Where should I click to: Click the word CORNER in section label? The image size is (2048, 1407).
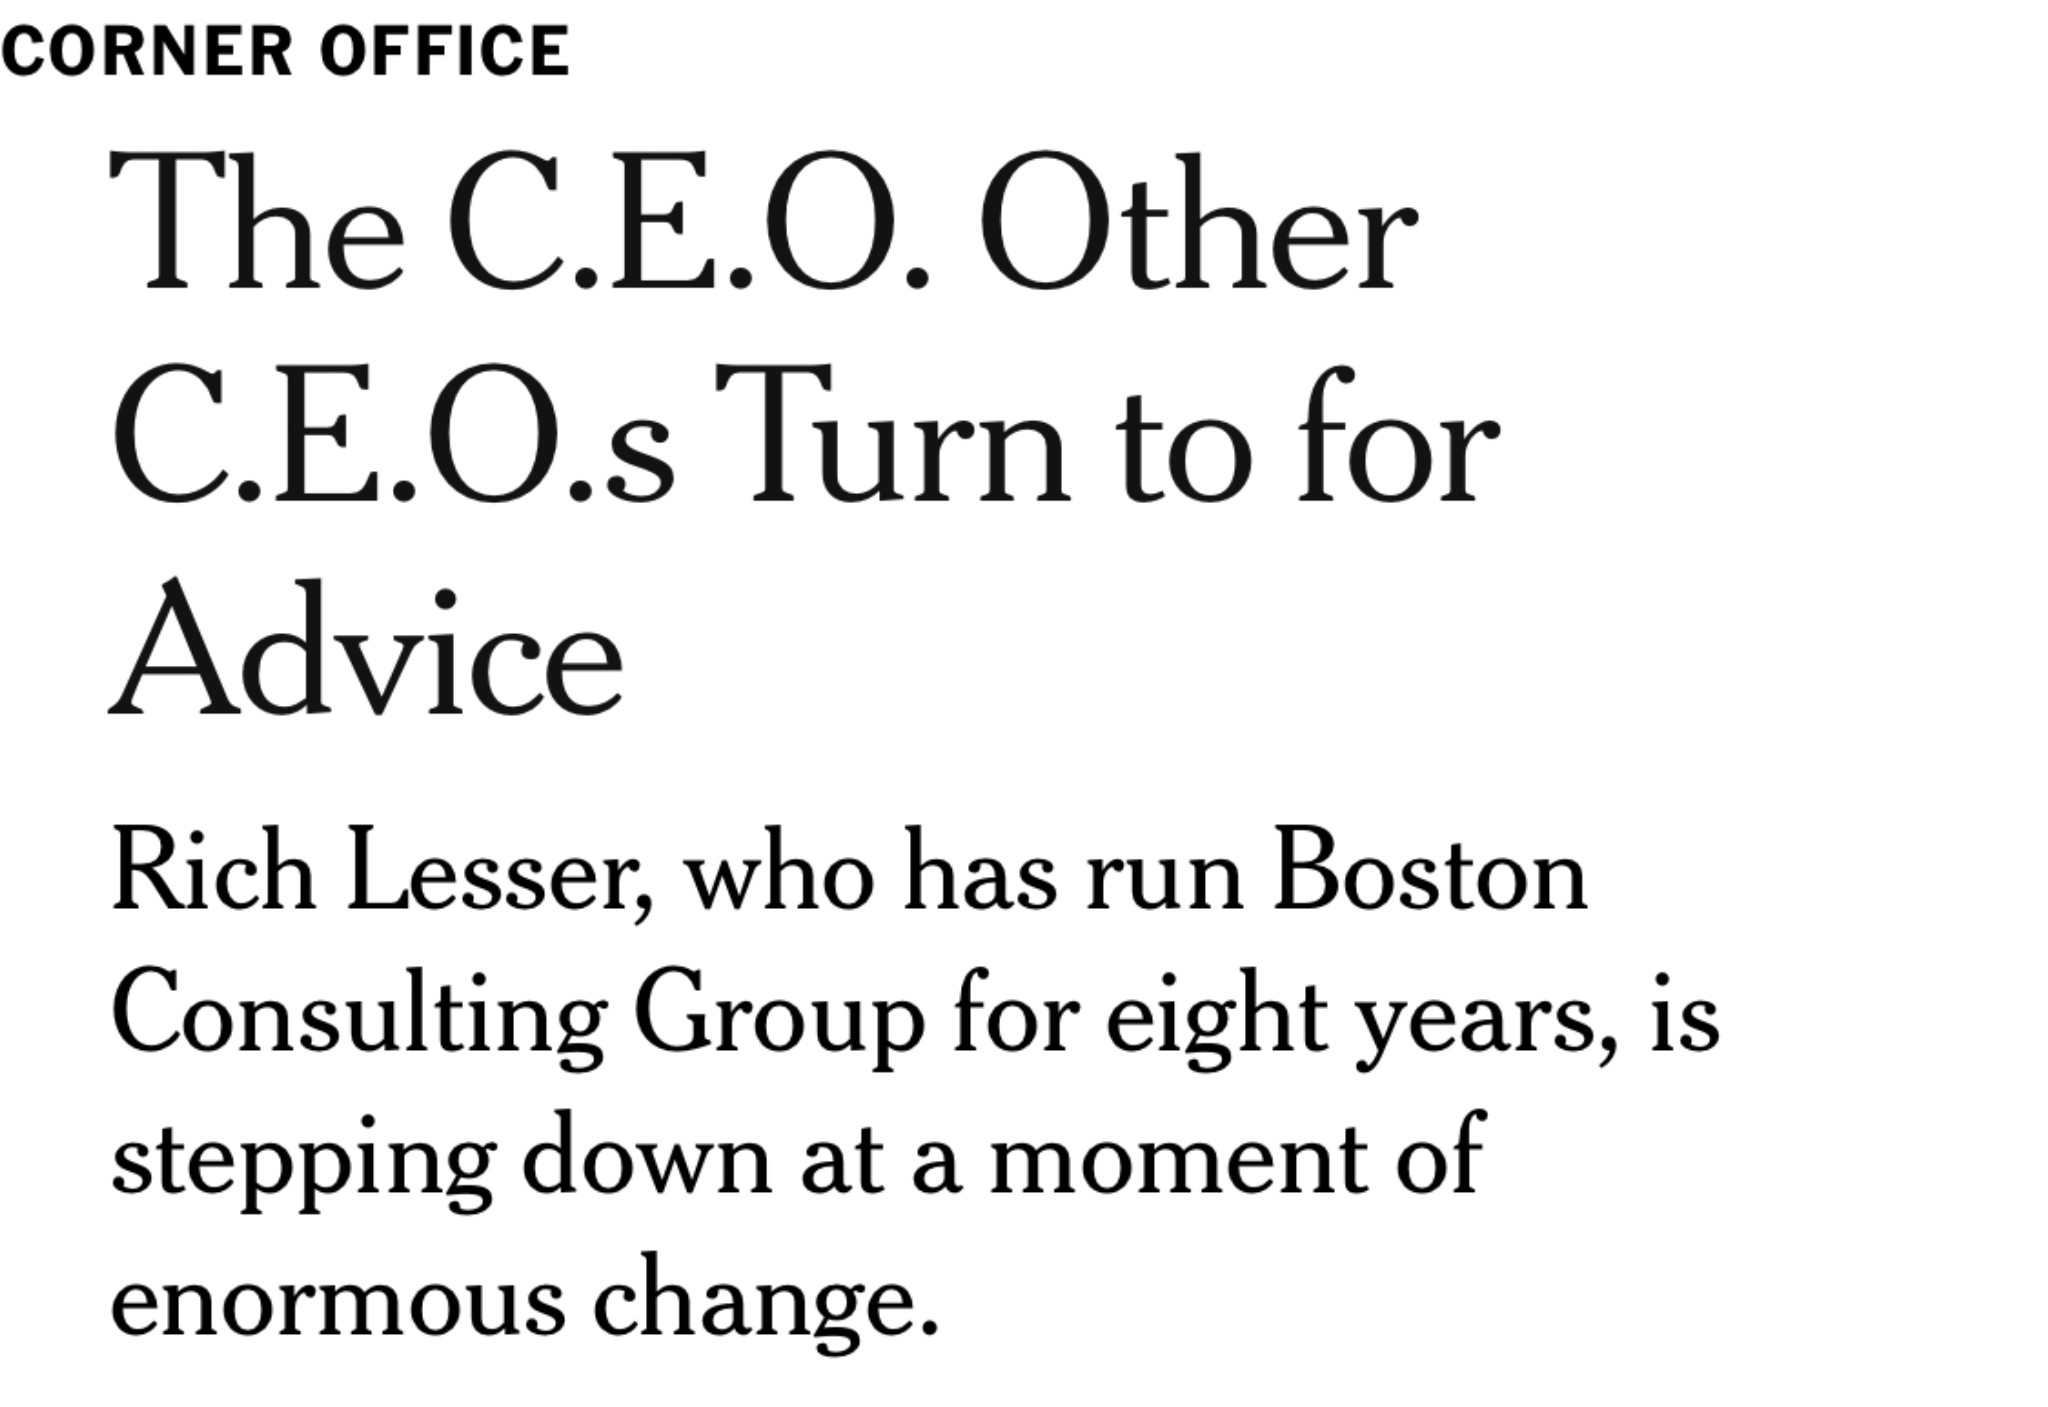click(x=147, y=51)
